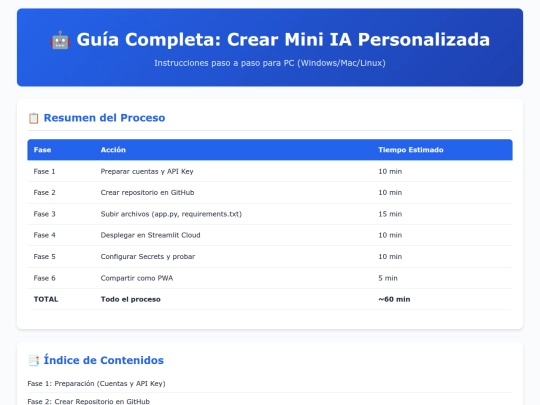Select the 'TOTAL' row label
Viewport: 540px width, 405px height.
pyautogui.click(x=46, y=299)
